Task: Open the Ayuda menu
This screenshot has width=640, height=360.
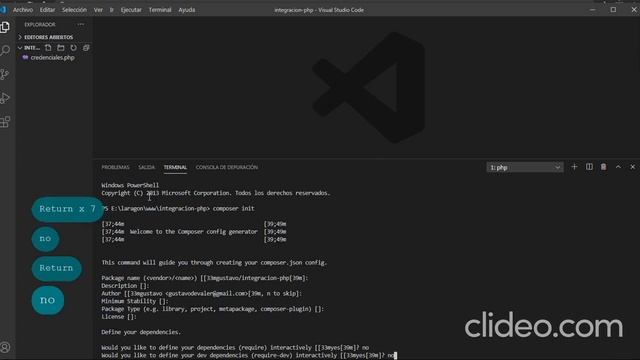Action: pyautogui.click(x=187, y=10)
